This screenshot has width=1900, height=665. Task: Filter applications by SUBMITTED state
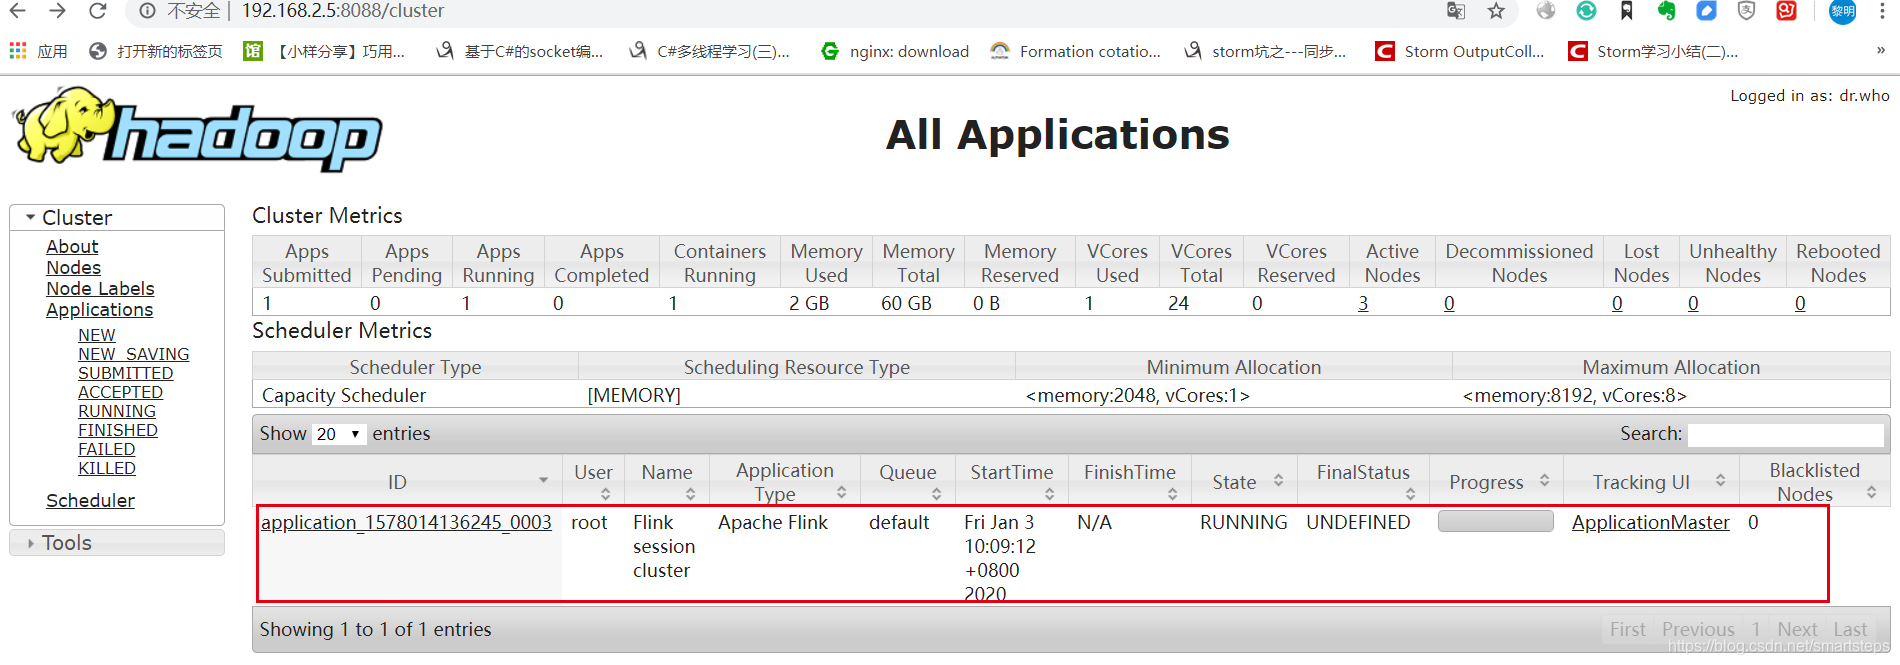coord(126,373)
